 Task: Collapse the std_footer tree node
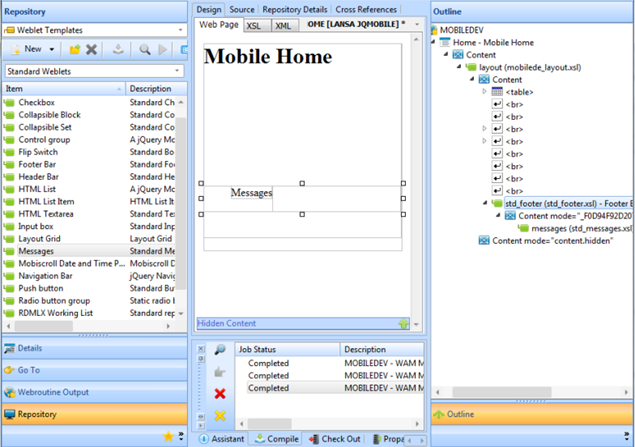click(x=485, y=203)
